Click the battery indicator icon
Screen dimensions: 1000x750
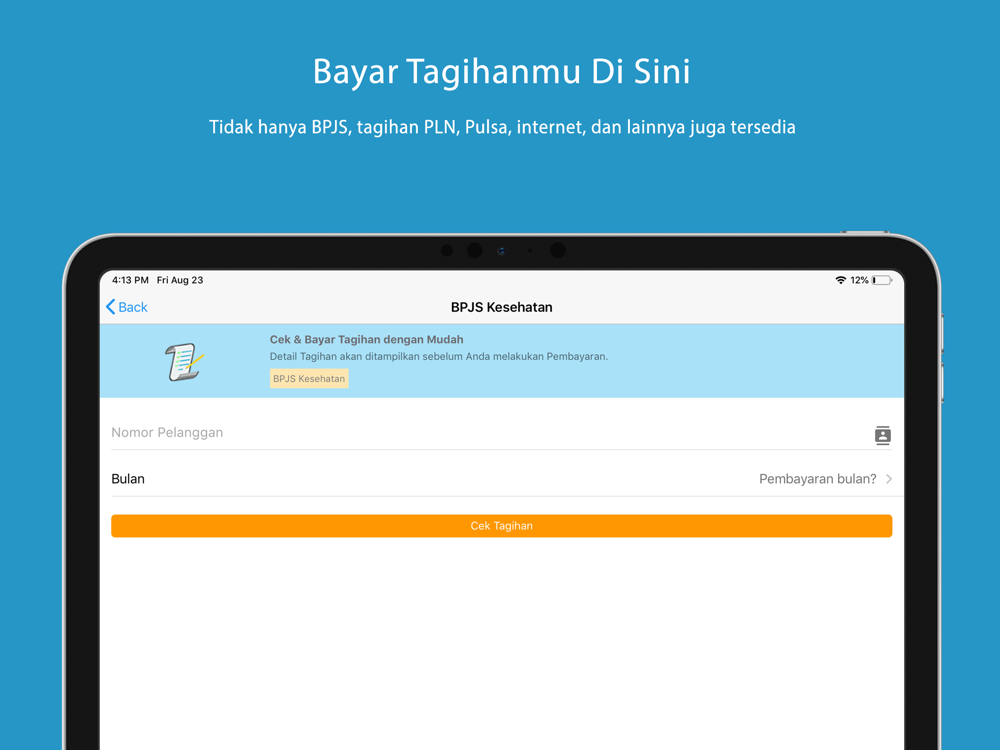(882, 280)
